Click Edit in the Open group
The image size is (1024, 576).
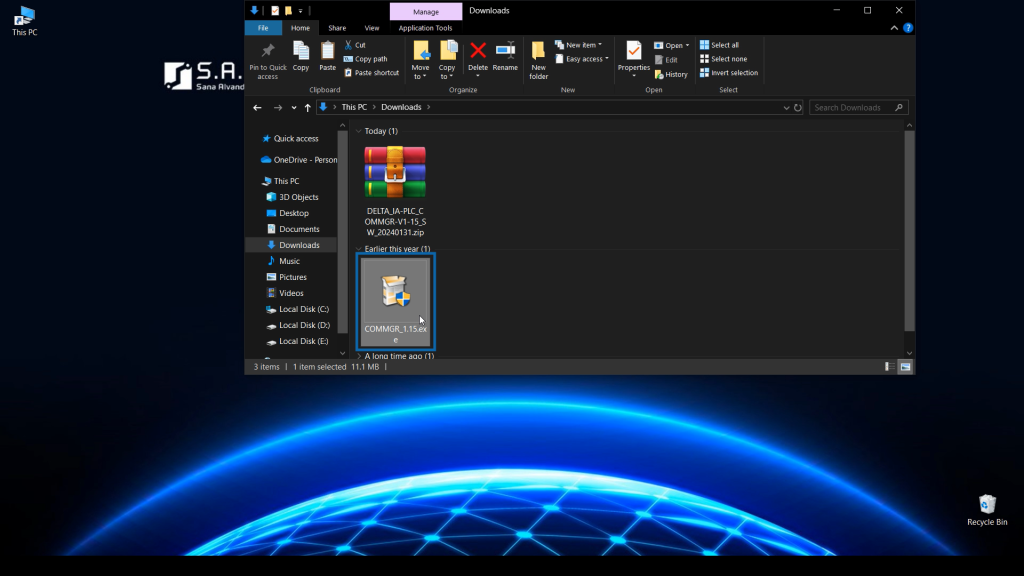coord(666,59)
